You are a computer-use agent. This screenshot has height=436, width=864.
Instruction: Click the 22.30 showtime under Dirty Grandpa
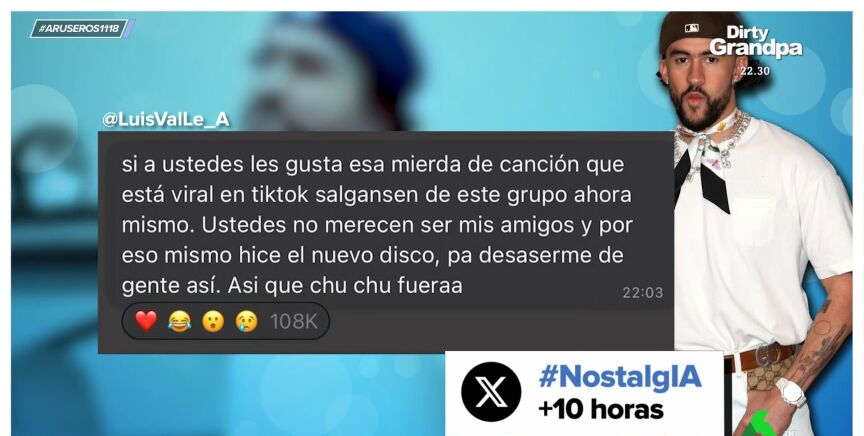point(755,71)
